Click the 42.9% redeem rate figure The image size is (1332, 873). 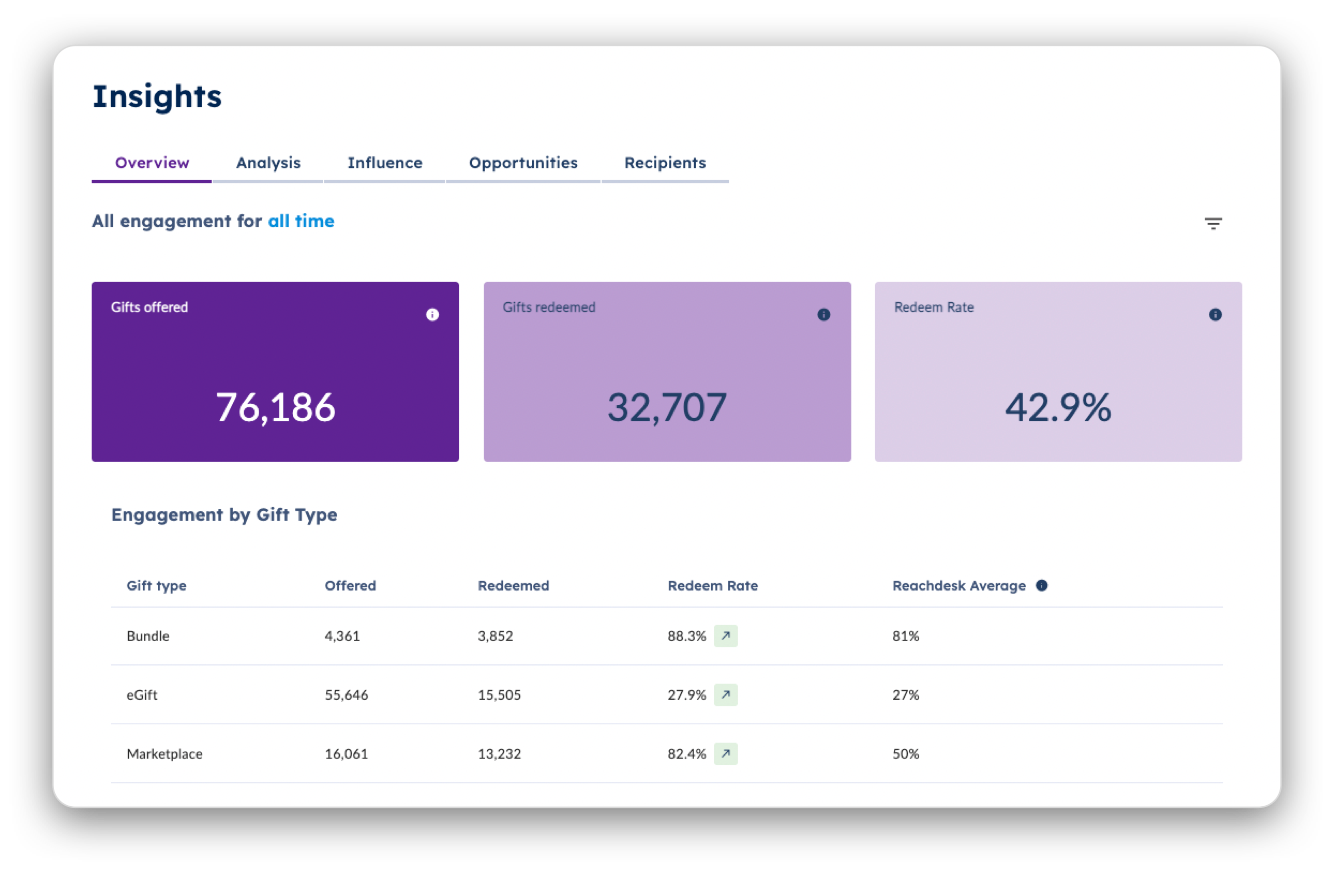(1058, 407)
